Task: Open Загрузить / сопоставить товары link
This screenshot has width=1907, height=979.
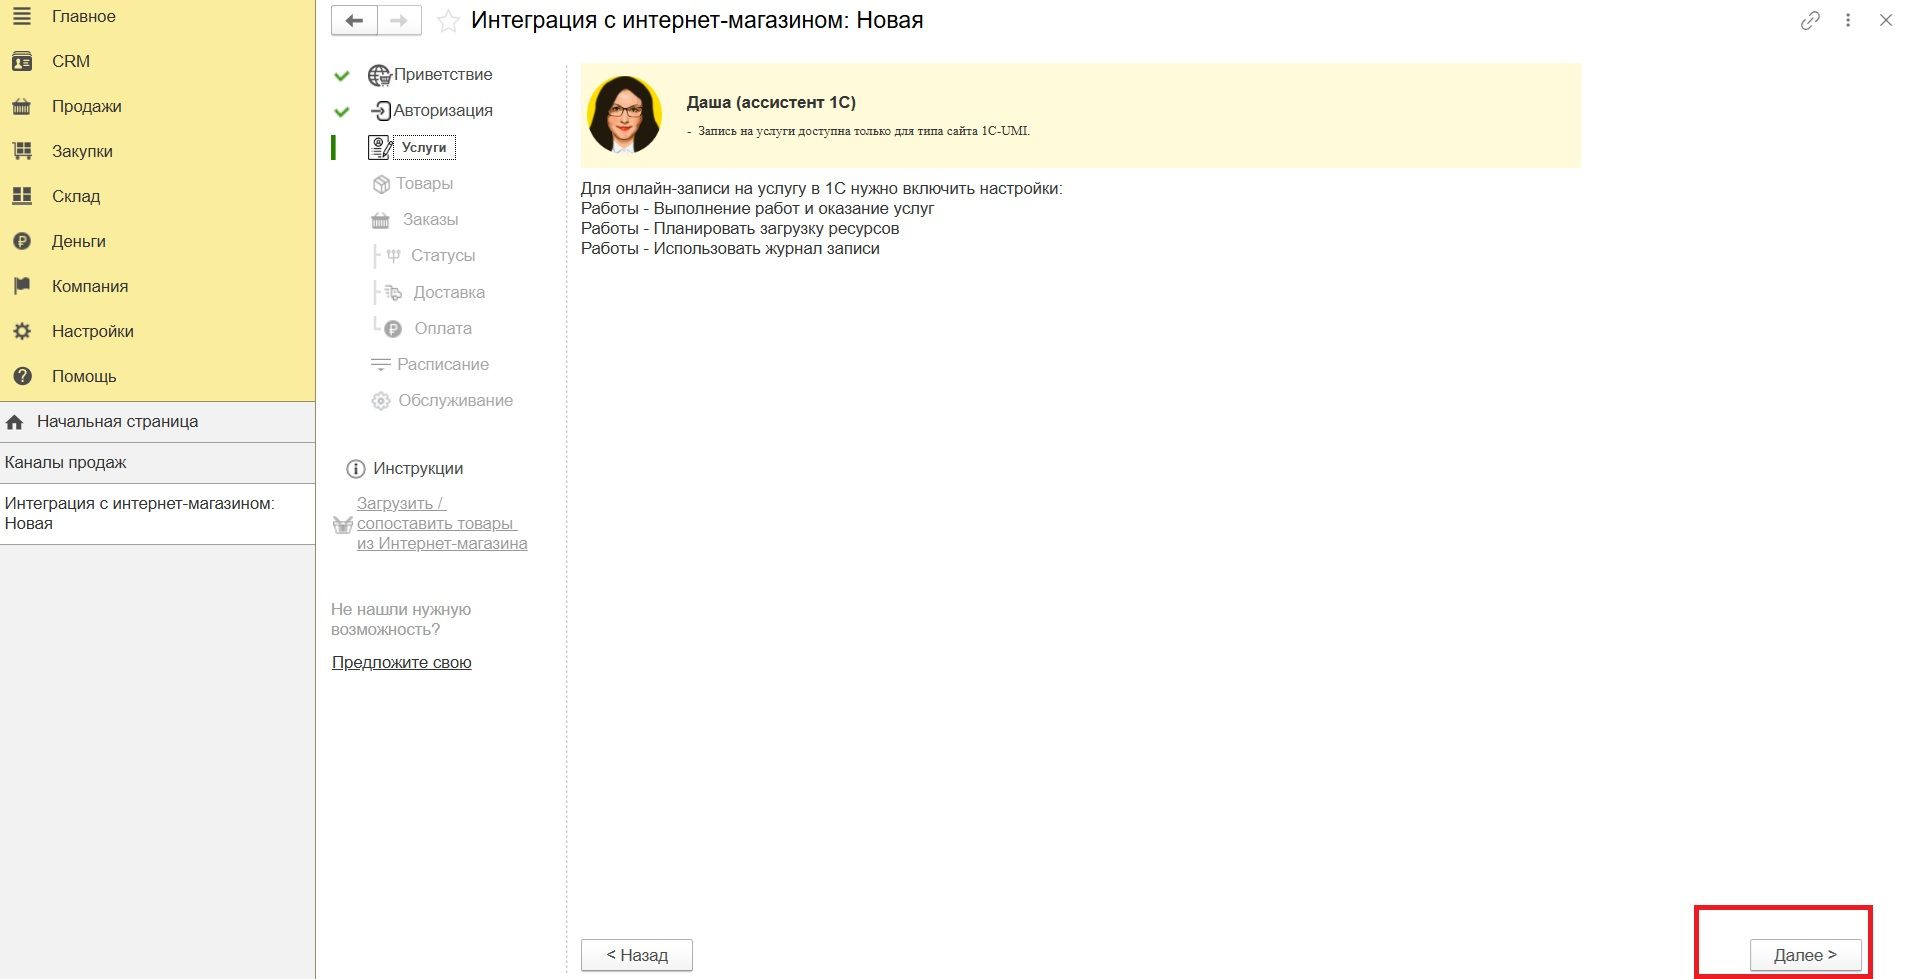Action: 442,524
